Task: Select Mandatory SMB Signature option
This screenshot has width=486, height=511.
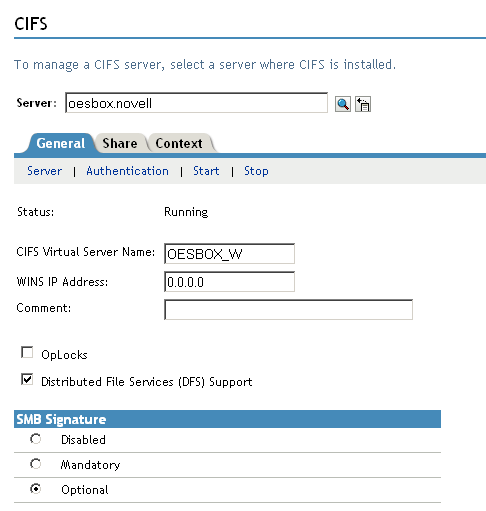Action: [35, 464]
